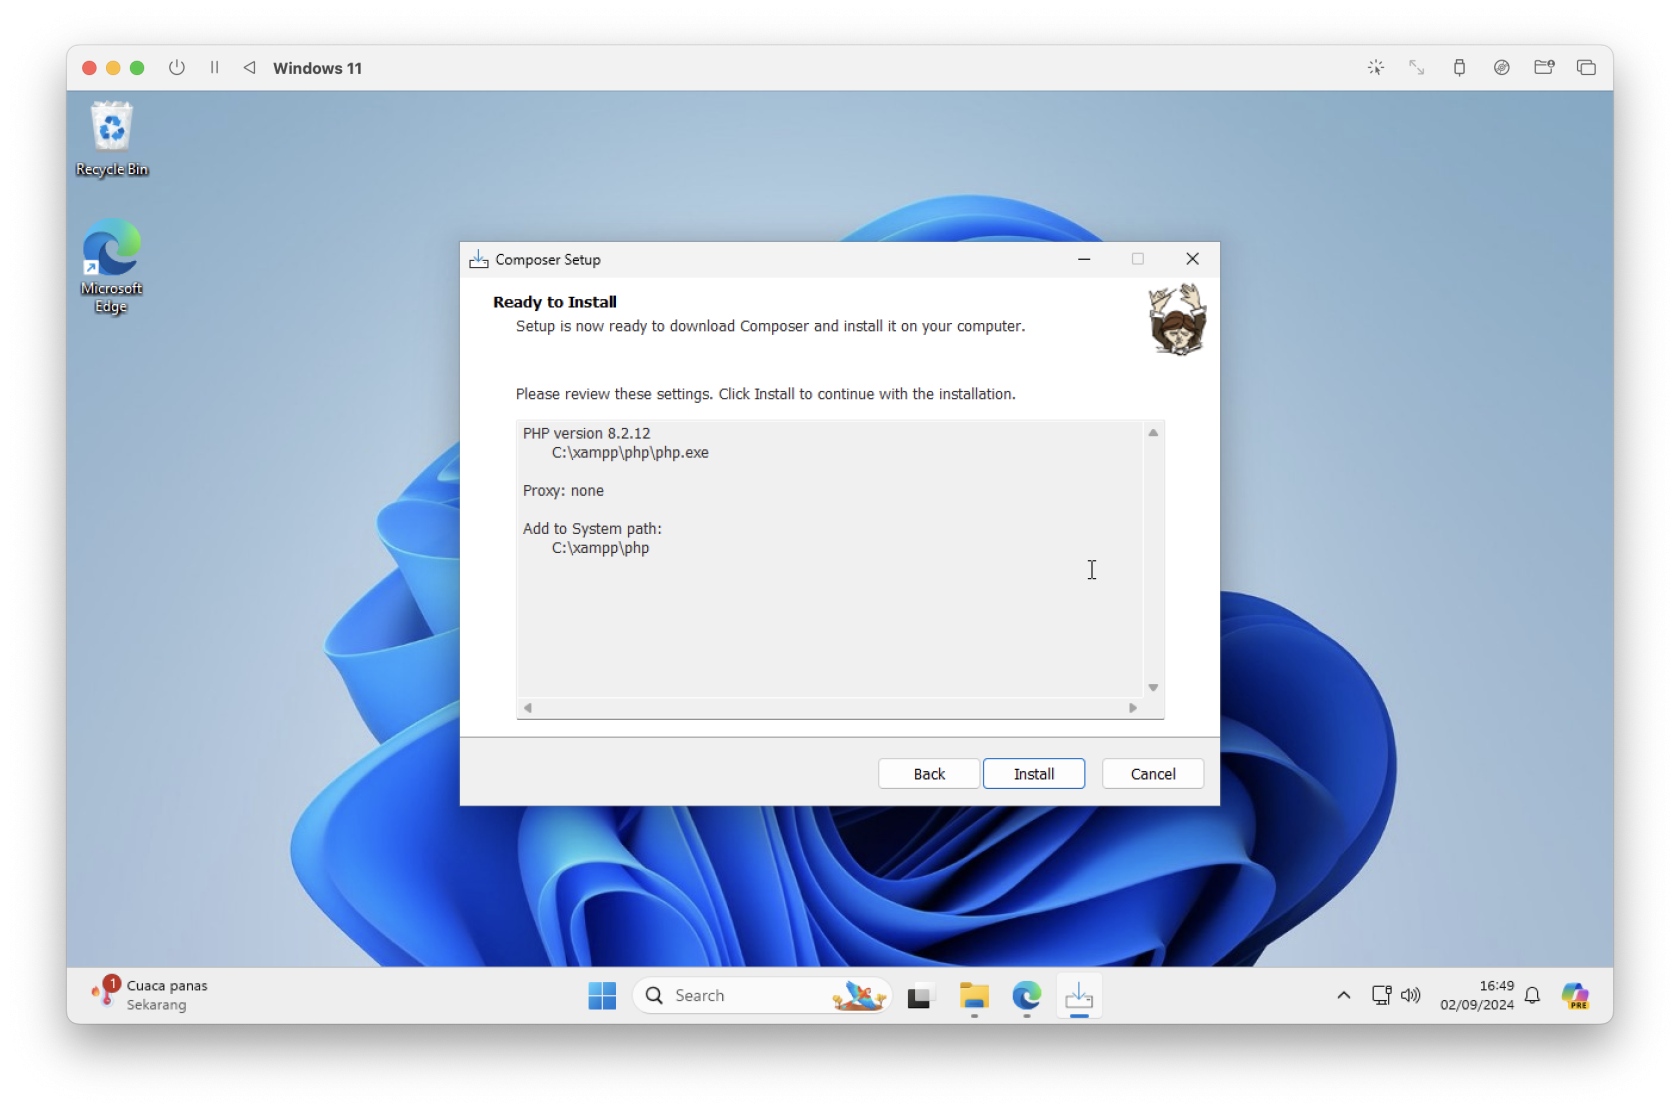
Task: Minimize the Composer Setup window
Action: (x=1084, y=259)
